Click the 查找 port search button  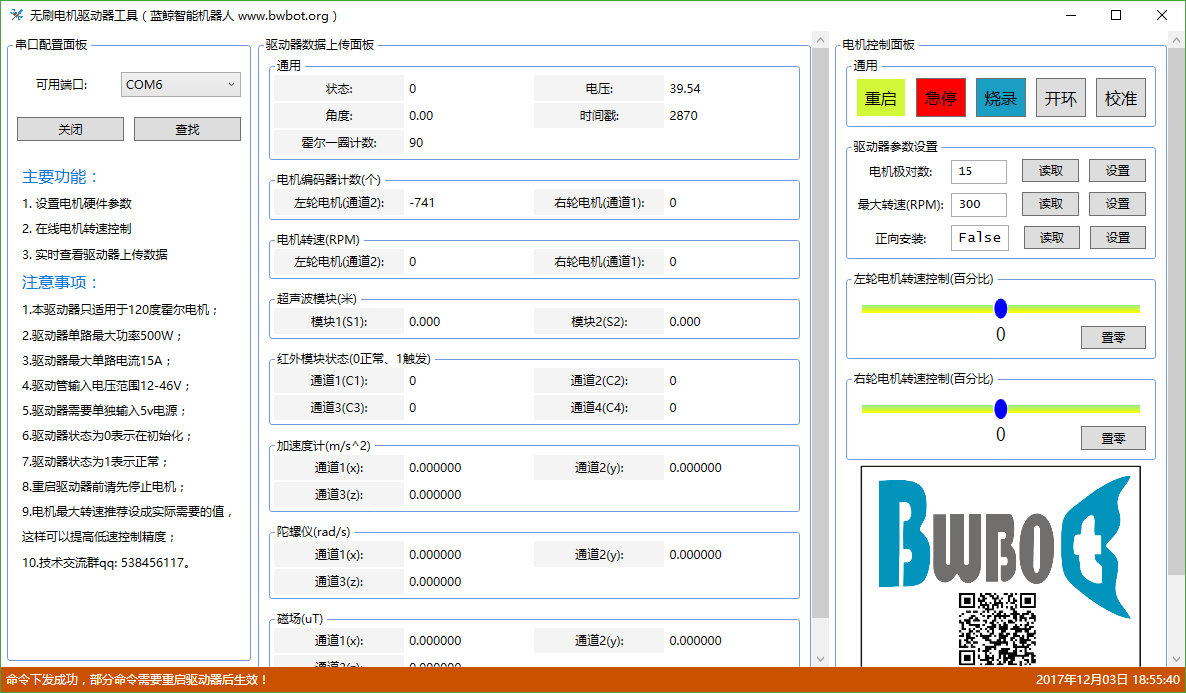coord(187,129)
